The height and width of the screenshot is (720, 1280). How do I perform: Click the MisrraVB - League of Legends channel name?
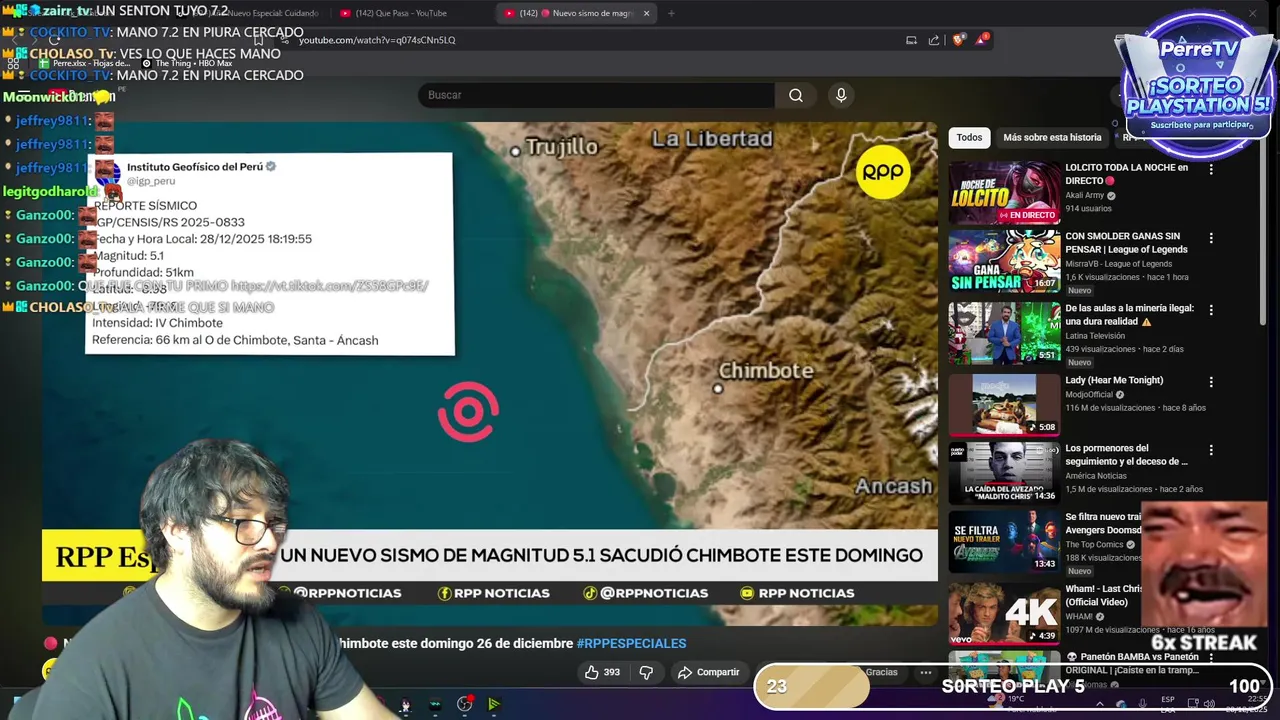[1118, 264]
